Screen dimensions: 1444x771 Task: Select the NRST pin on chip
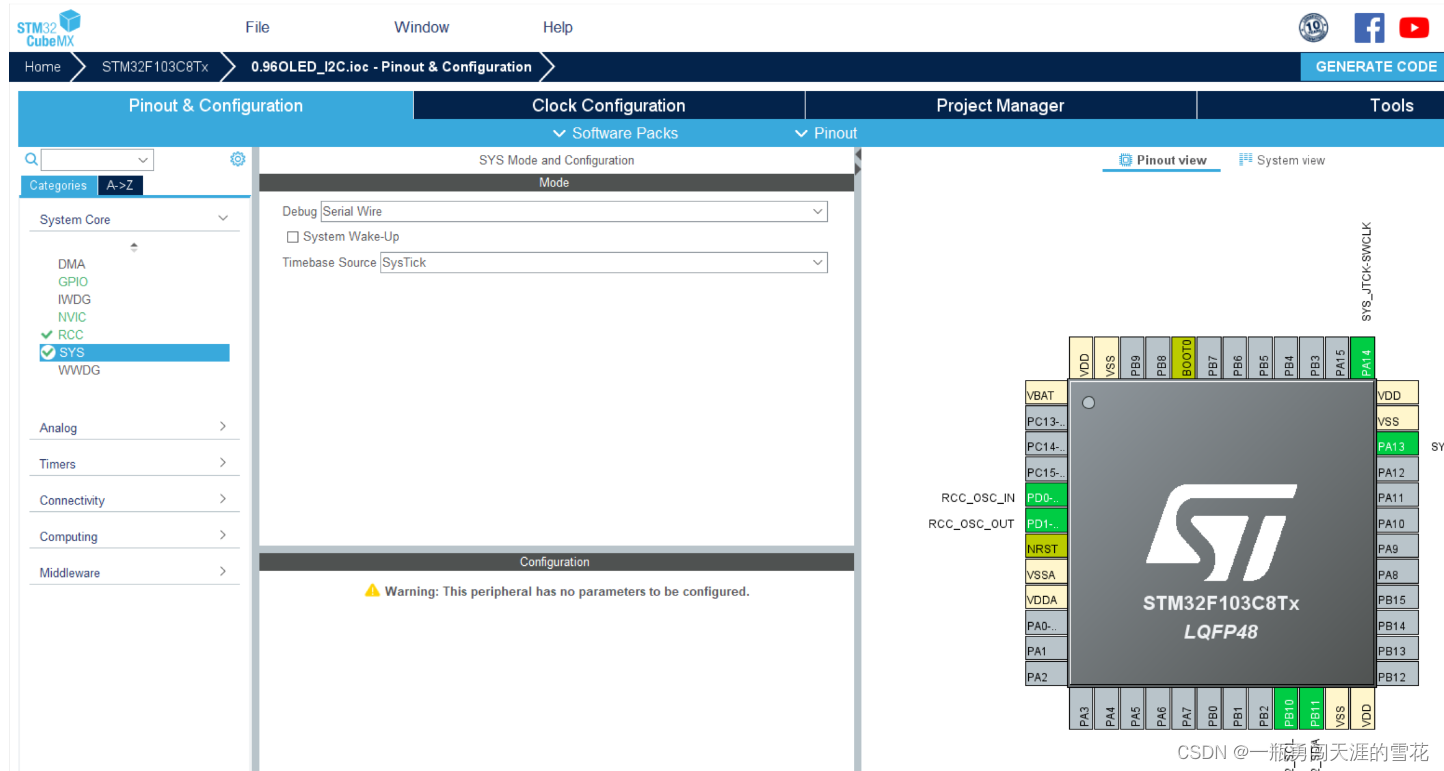(x=1046, y=548)
